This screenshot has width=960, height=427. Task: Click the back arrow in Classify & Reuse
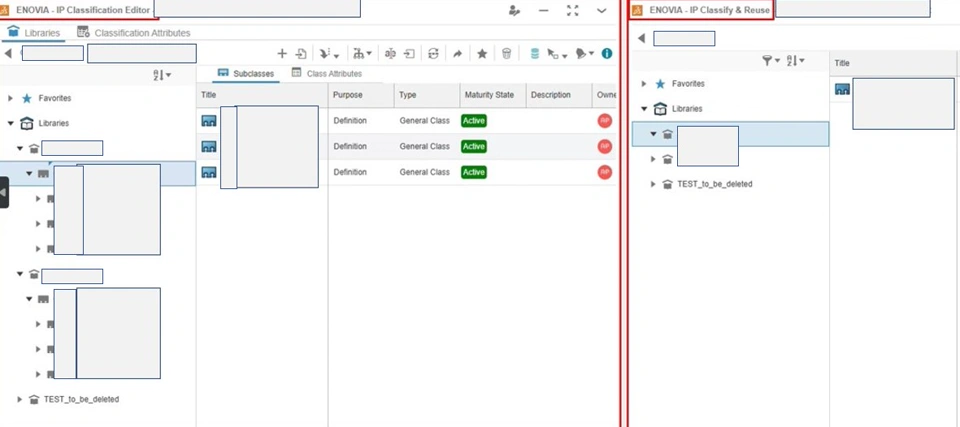pyautogui.click(x=641, y=38)
